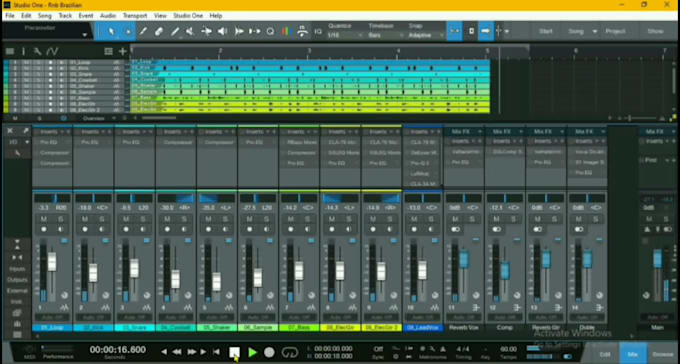Toggle the Autoscroll arrow button
The width and height of the screenshot is (680, 364).
pyautogui.click(x=485, y=31)
